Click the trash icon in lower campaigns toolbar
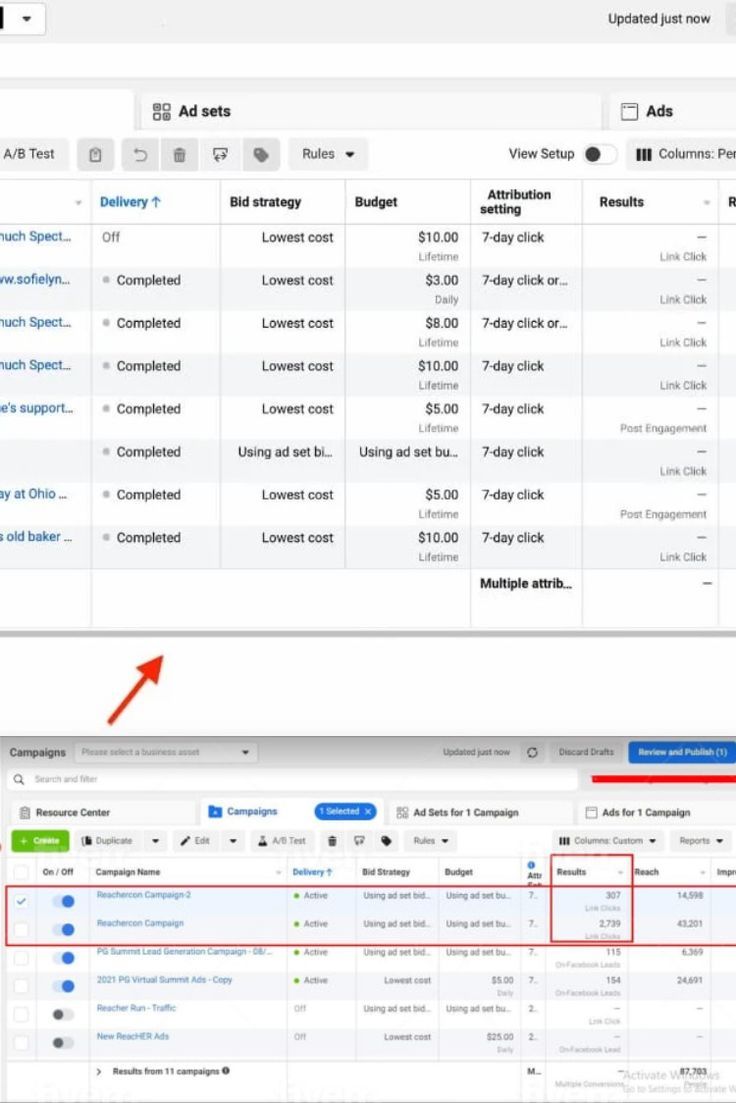 click(332, 841)
